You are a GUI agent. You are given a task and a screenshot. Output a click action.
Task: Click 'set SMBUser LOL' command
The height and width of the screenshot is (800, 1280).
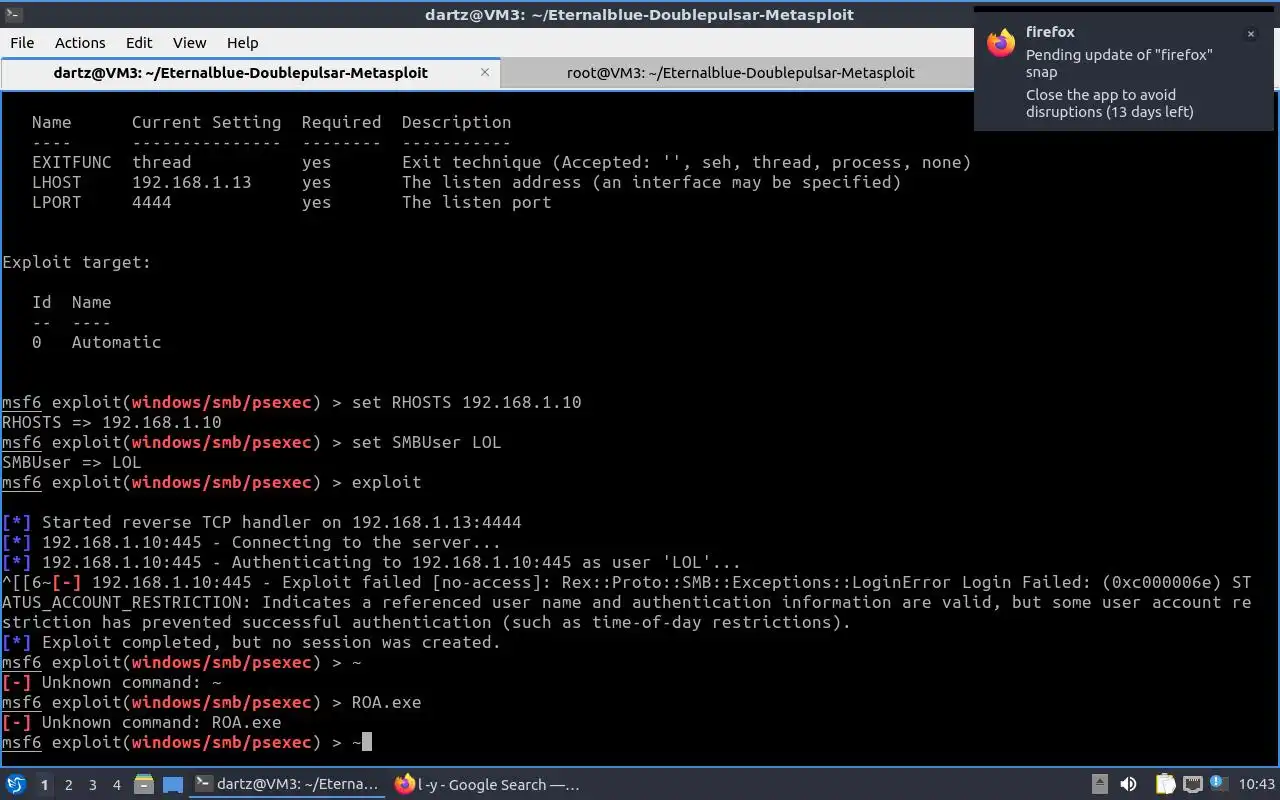pos(427,442)
